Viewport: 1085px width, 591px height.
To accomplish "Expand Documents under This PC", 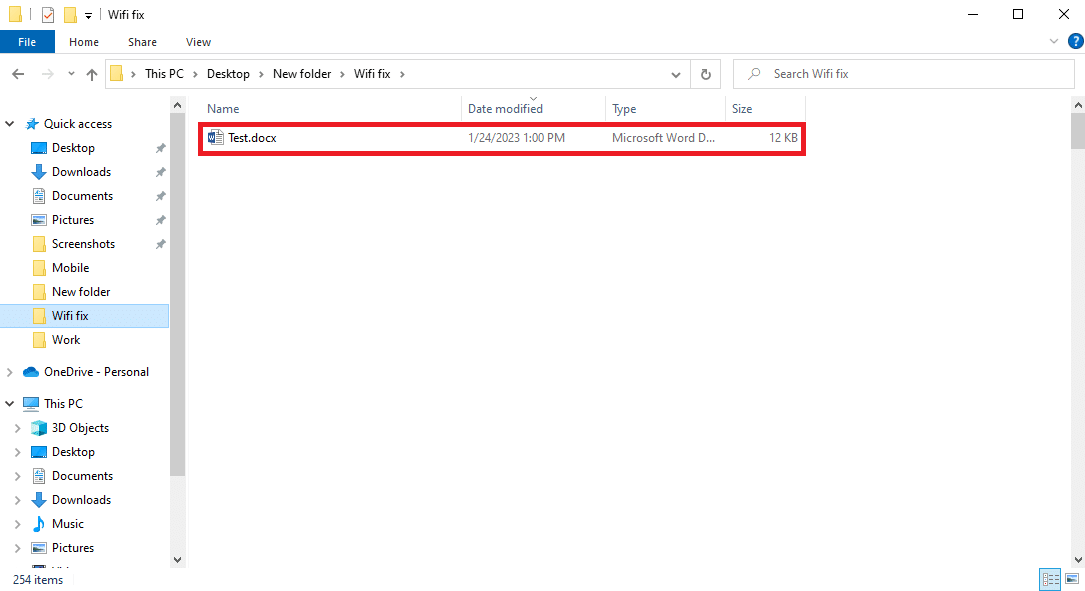I will (18, 476).
